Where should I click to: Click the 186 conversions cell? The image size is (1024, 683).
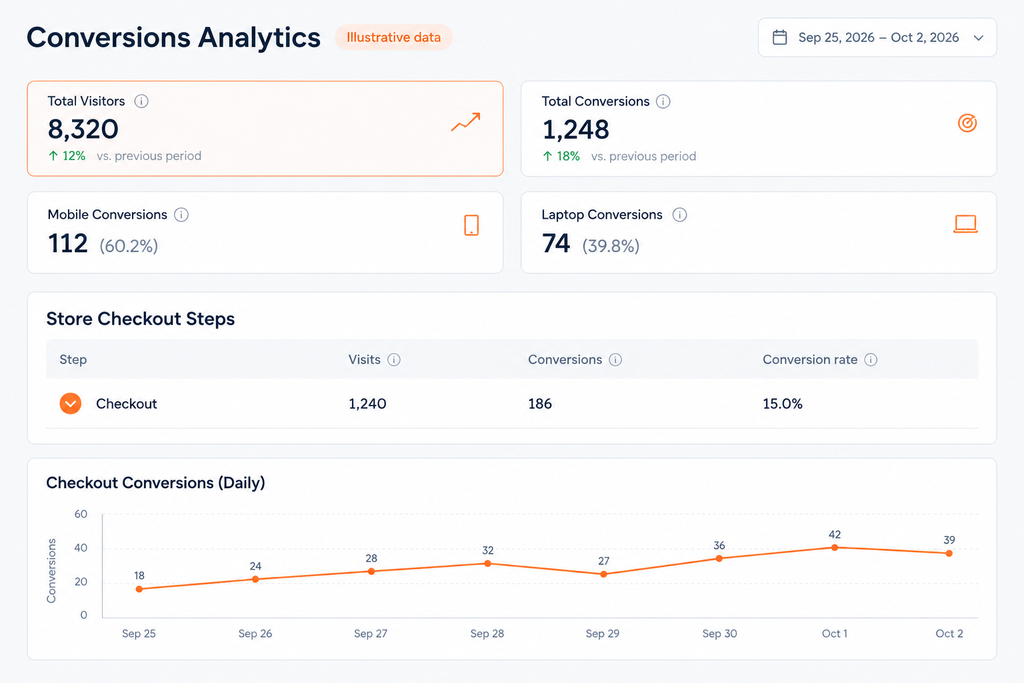tap(540, 404)
